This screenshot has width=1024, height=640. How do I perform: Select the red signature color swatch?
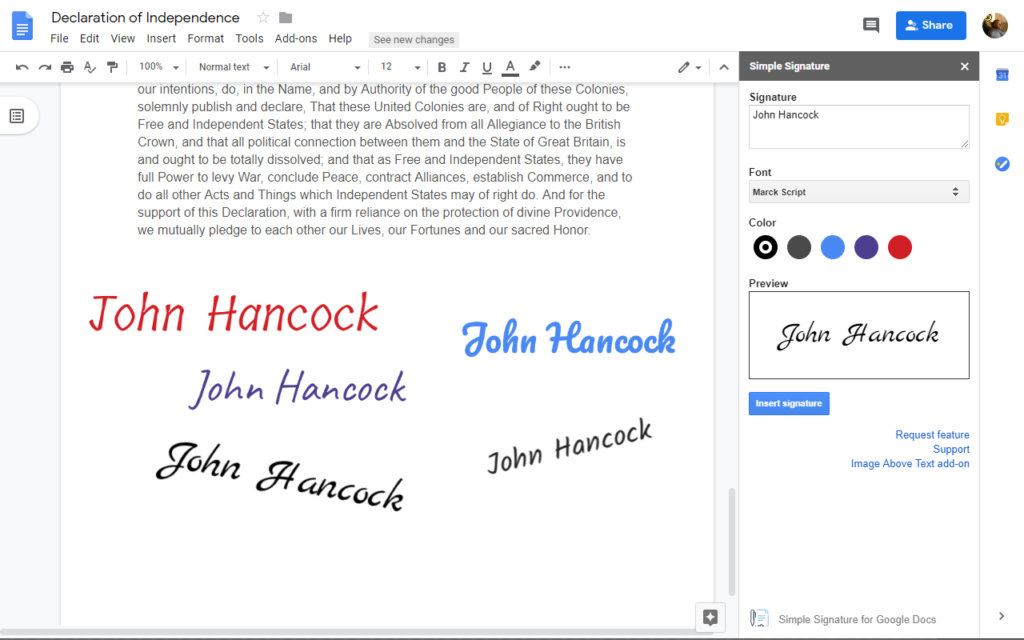coord(899,247)
